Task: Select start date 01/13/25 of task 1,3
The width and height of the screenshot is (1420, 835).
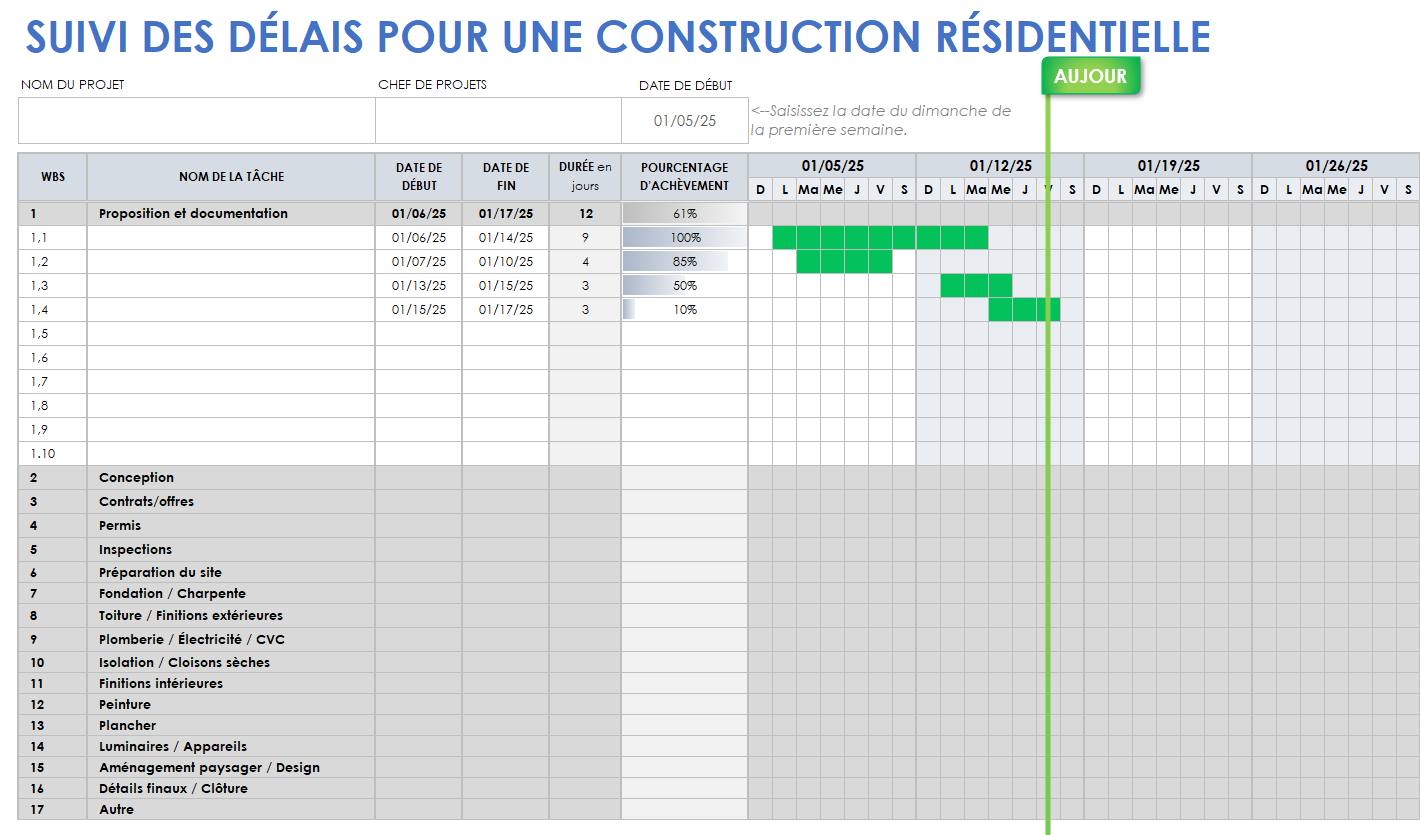Action: (x=419, y=286)
